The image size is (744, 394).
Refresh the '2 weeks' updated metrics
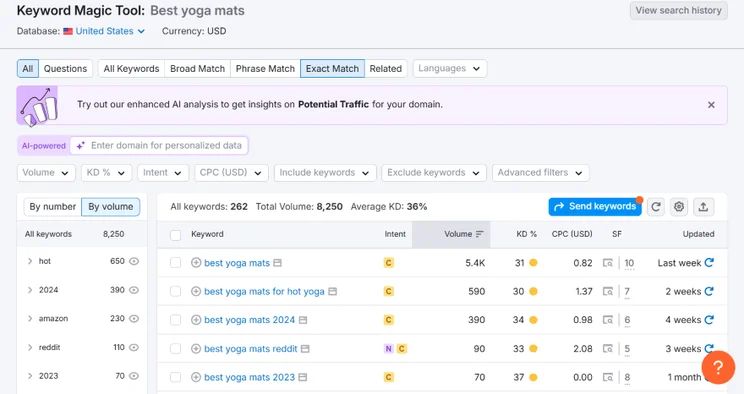coord(709,291)
